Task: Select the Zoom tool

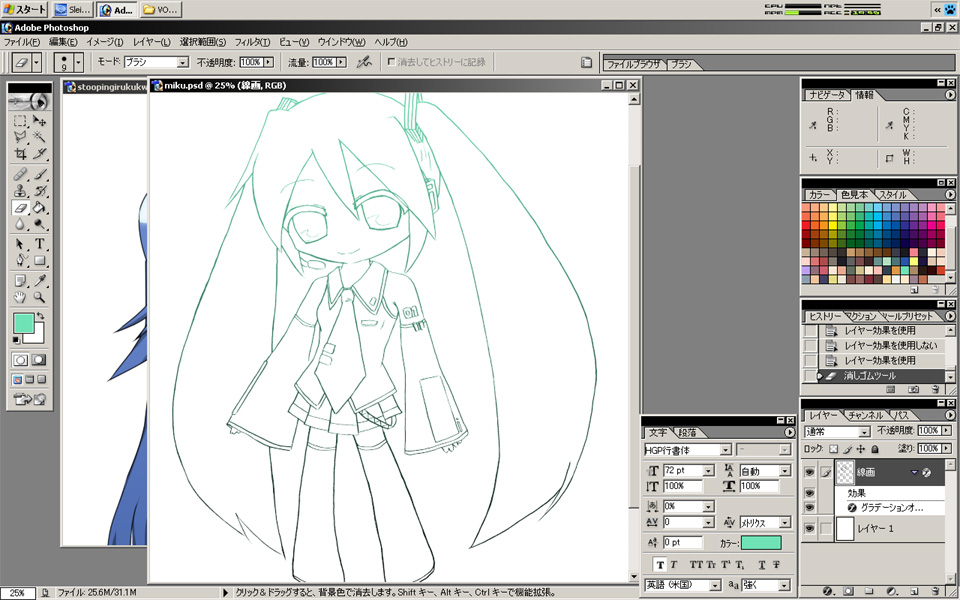Action: pos(39,298)
